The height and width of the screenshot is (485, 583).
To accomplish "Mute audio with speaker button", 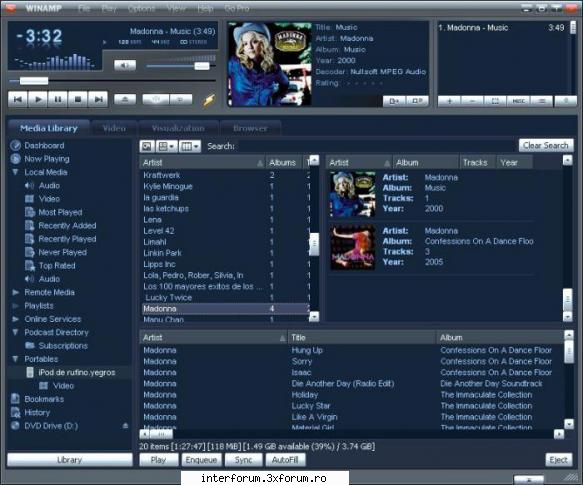I will (x=125, y=65).
